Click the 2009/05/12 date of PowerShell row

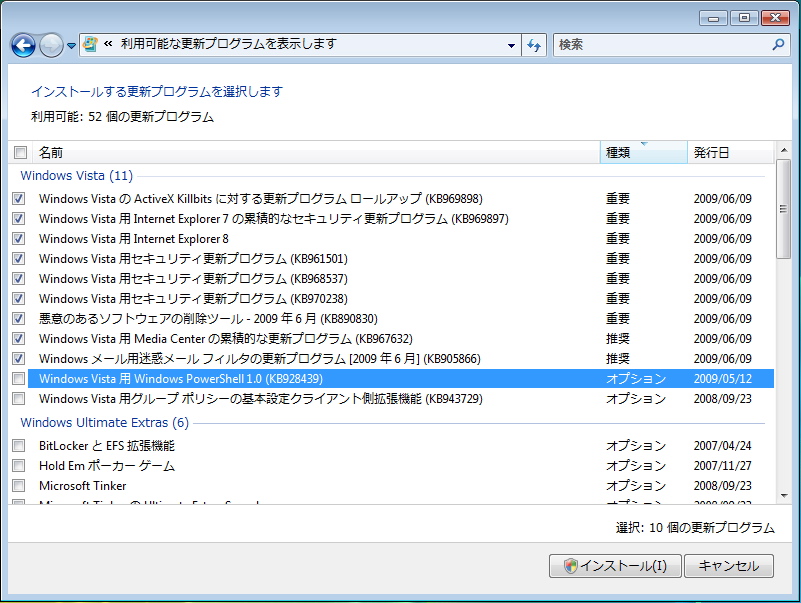(x=722, y=379)
